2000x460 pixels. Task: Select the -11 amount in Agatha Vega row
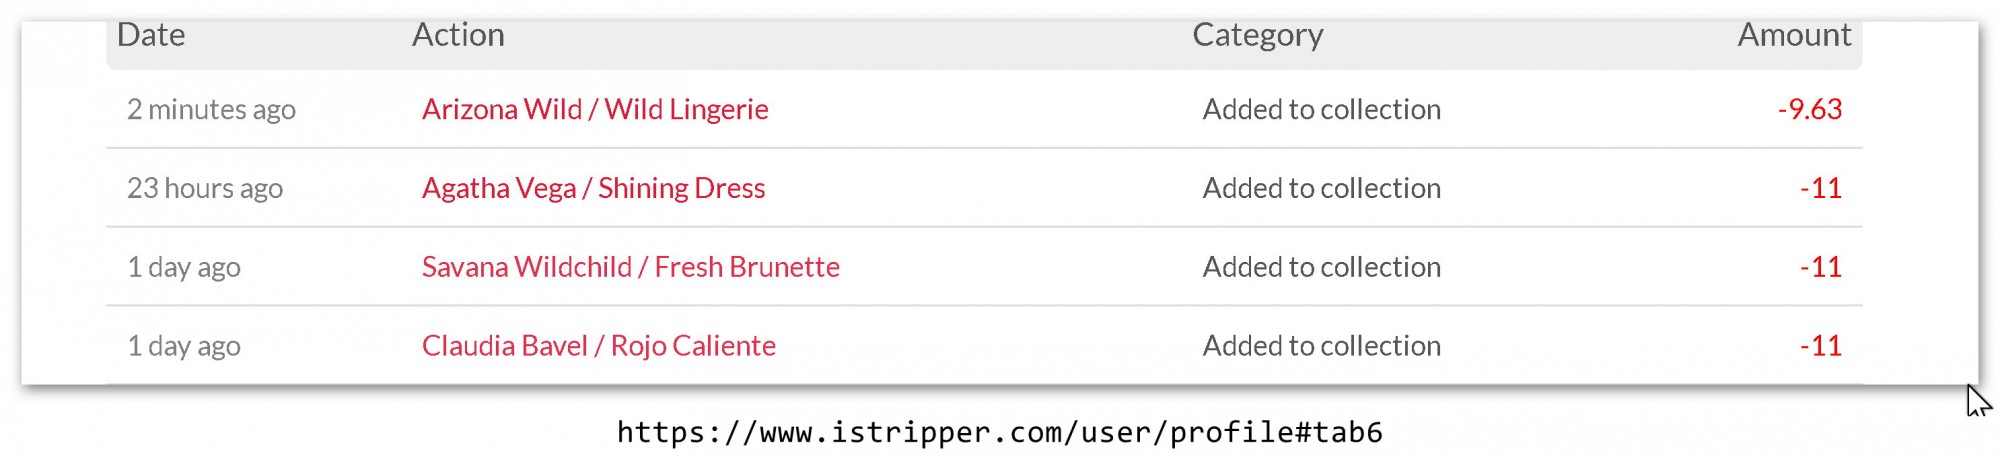pyautogui.click(x=1820, y=188)
